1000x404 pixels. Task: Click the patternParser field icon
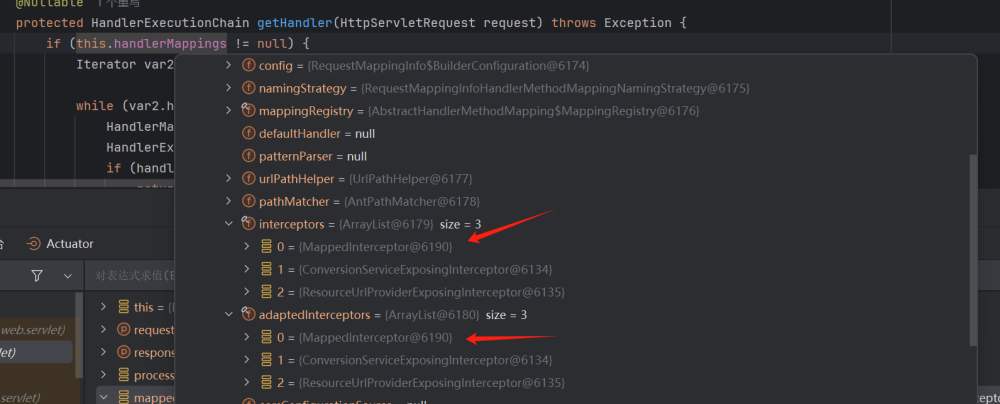248,156
